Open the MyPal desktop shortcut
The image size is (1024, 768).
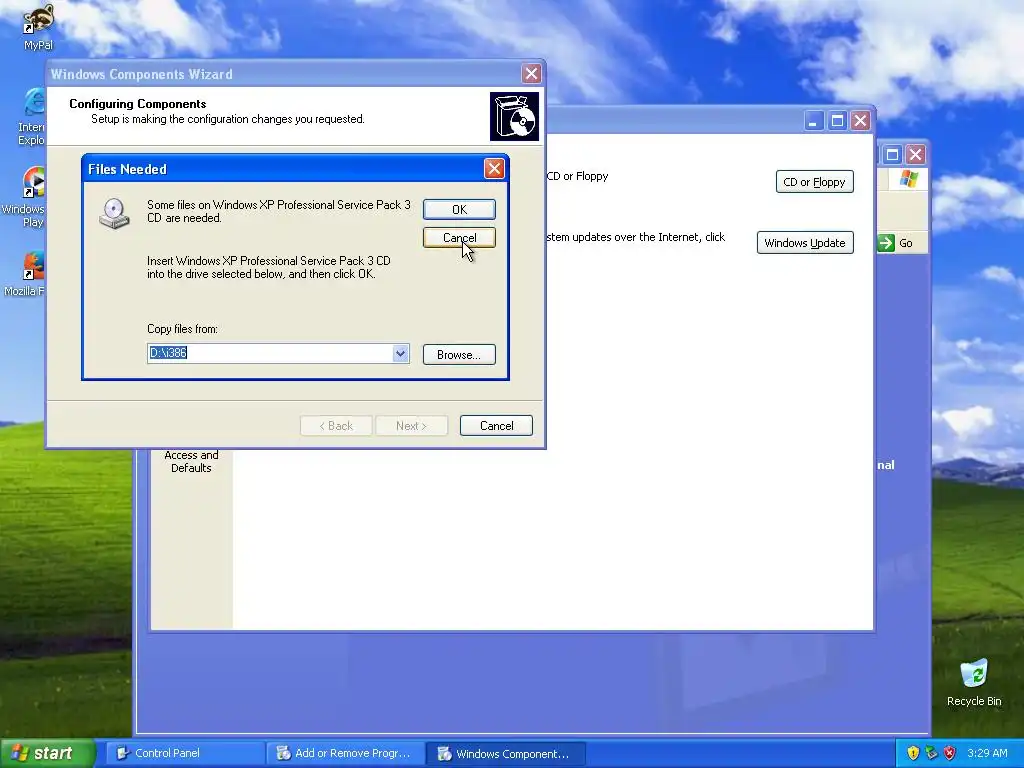click(x=37, y=27)
